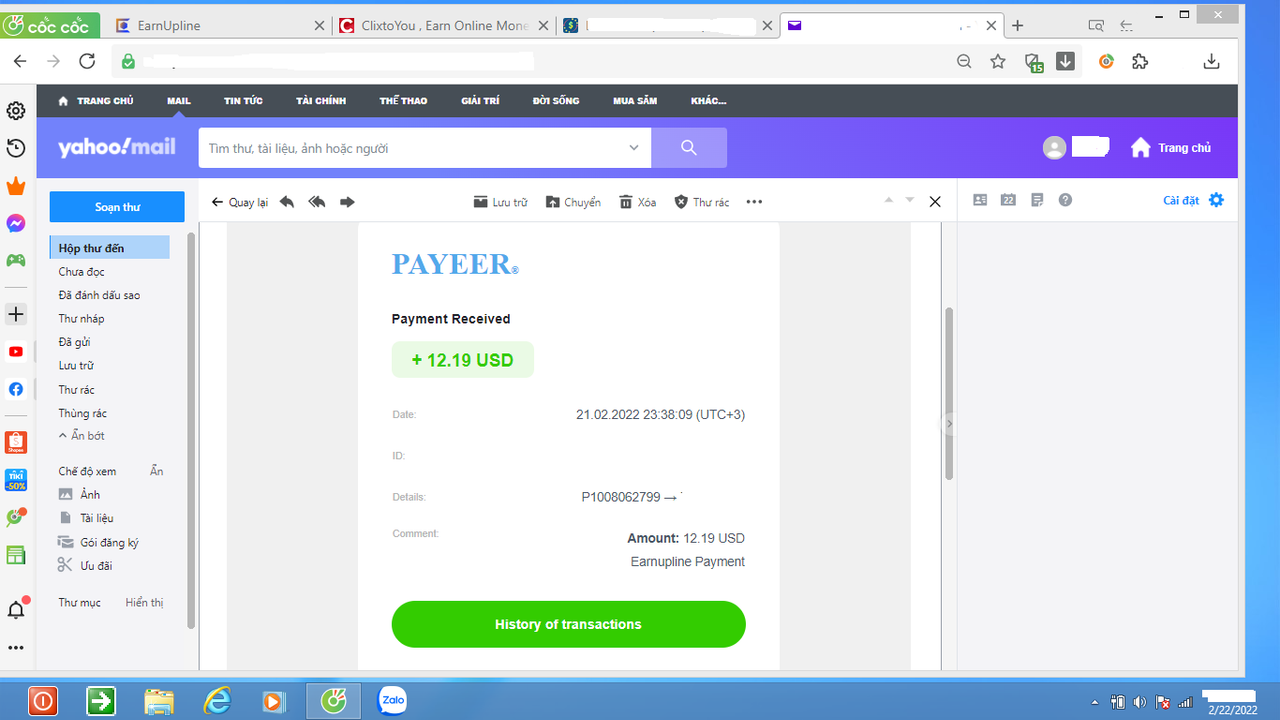The image size is (1280, 720).
Task: Open notifications bell in browser sidebar
Action: pyautogui.click(x=16, y=609)
